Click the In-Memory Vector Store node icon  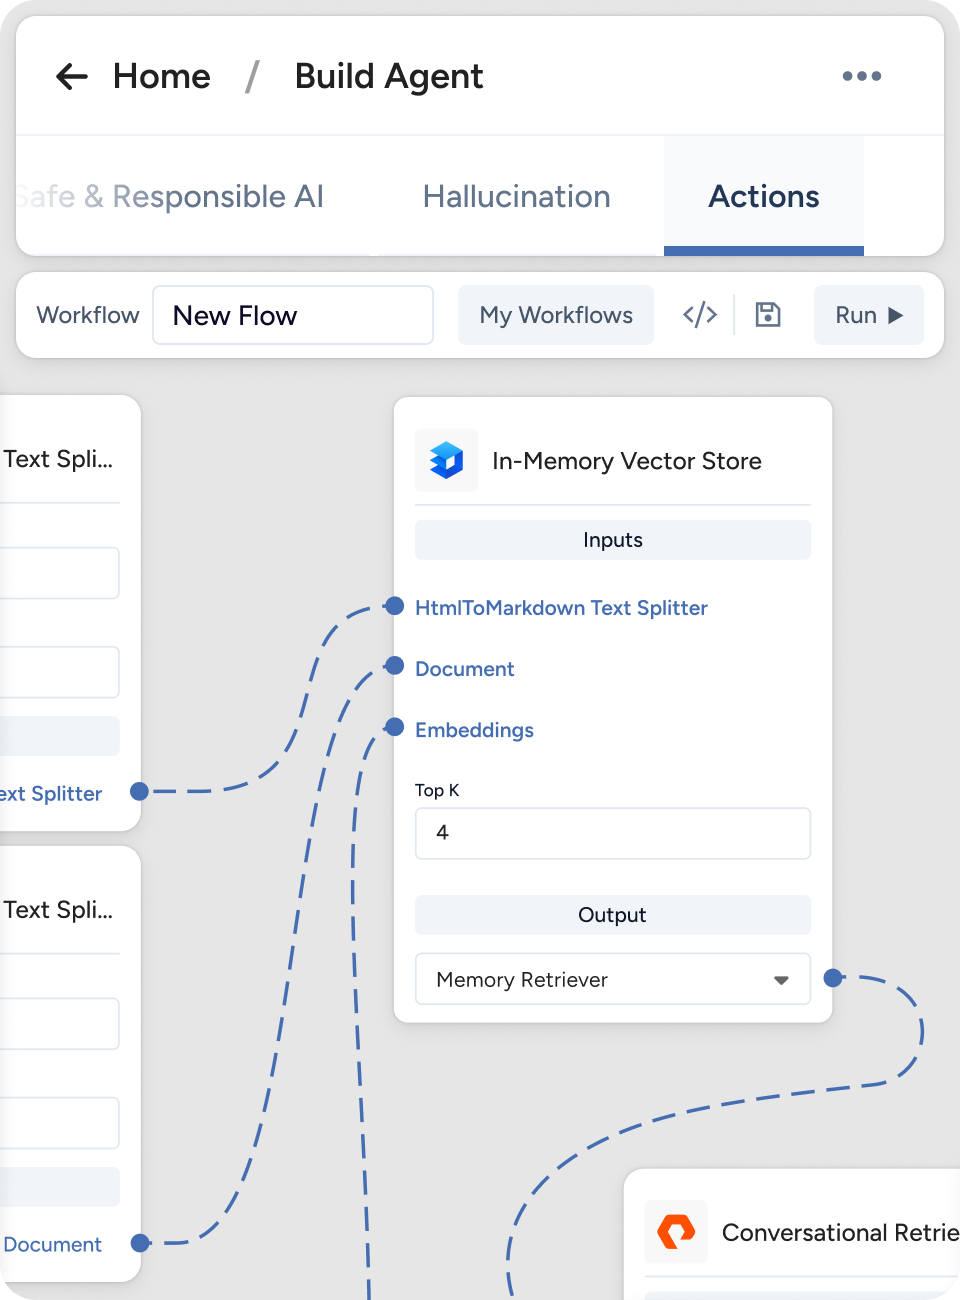point(446,460)
